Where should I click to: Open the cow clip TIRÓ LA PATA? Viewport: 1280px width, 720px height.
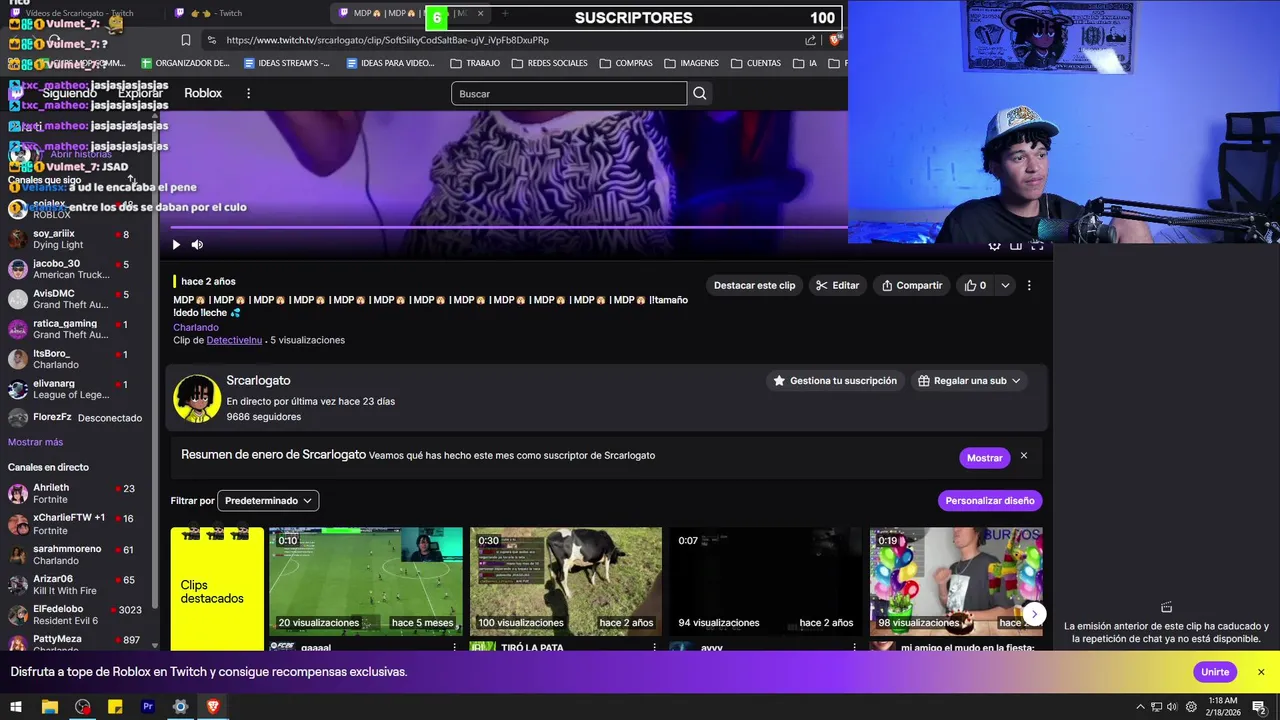click(566, 582)
